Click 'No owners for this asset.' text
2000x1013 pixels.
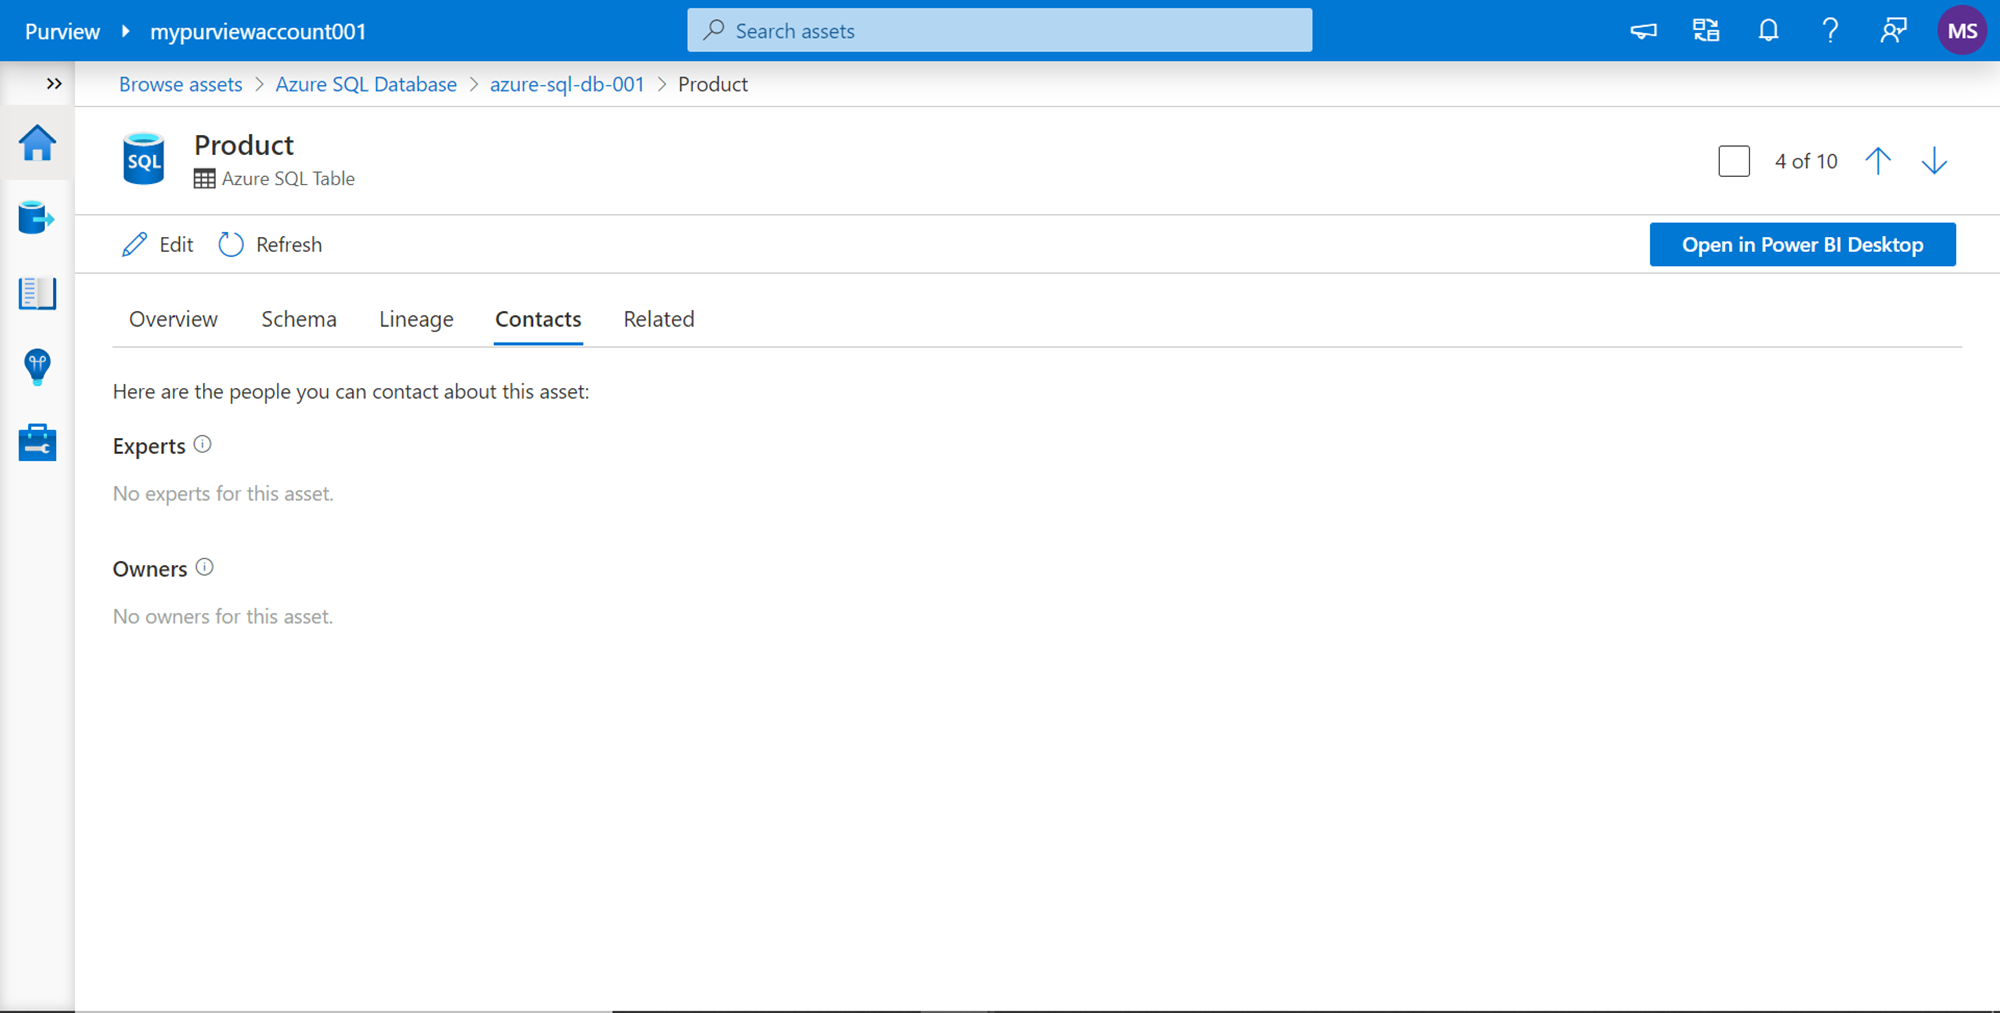coord(223,617)
